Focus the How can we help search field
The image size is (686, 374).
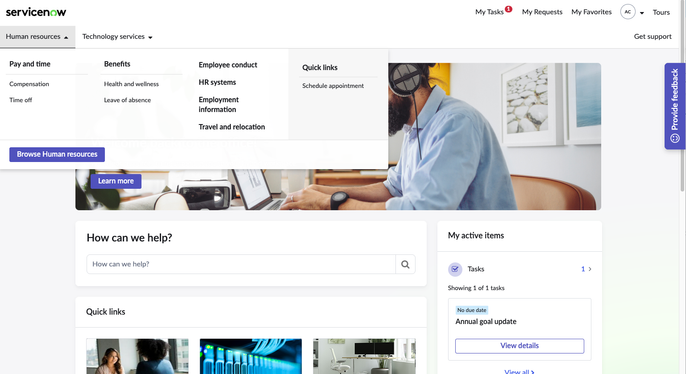241,264
